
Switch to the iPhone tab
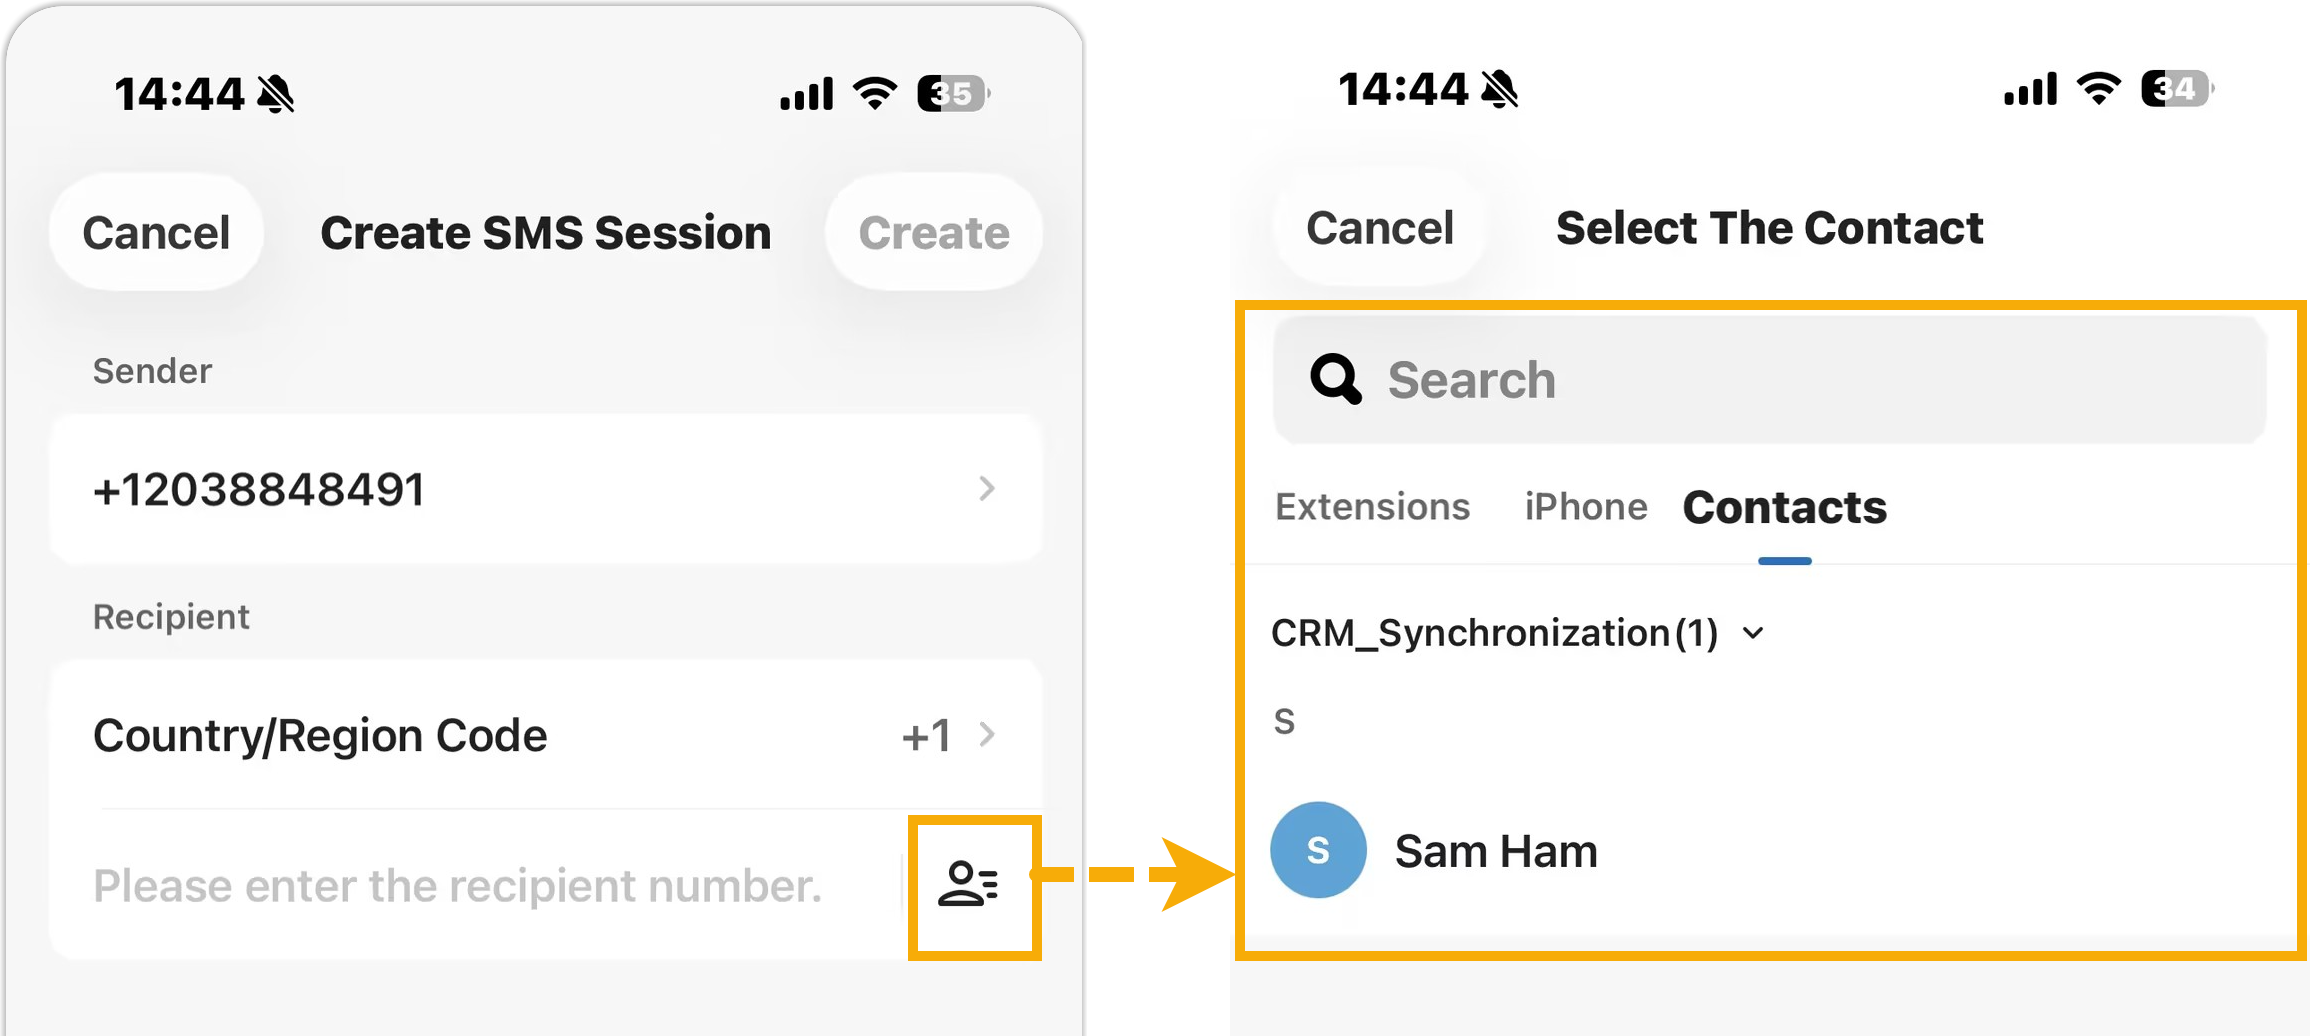click(x=1585, y=507)
